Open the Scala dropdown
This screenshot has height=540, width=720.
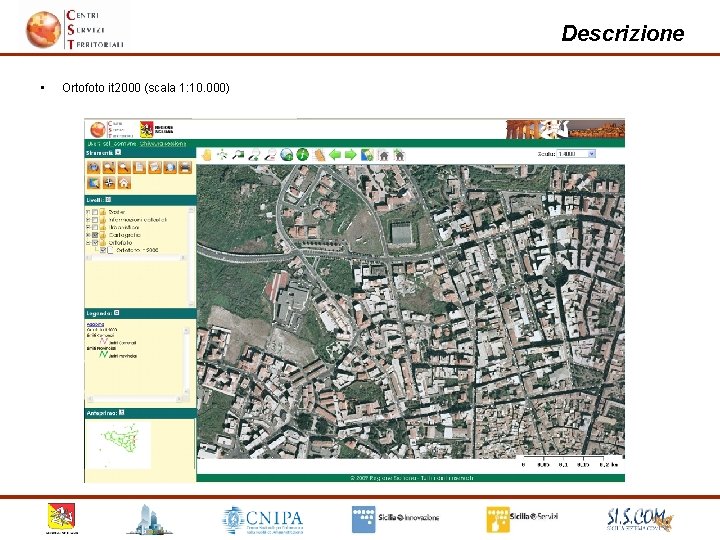pyautogui.click(x=592, y=154)
